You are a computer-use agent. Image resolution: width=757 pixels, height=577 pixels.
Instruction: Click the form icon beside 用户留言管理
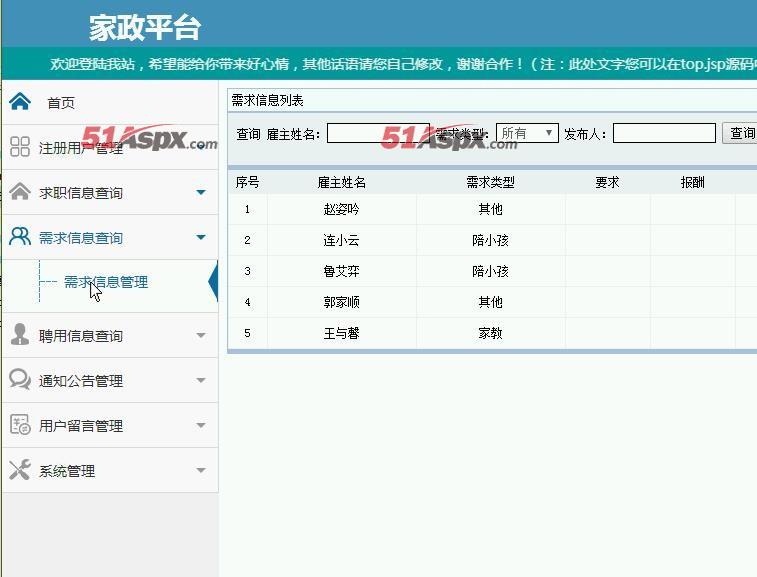[x=20, y=424]
